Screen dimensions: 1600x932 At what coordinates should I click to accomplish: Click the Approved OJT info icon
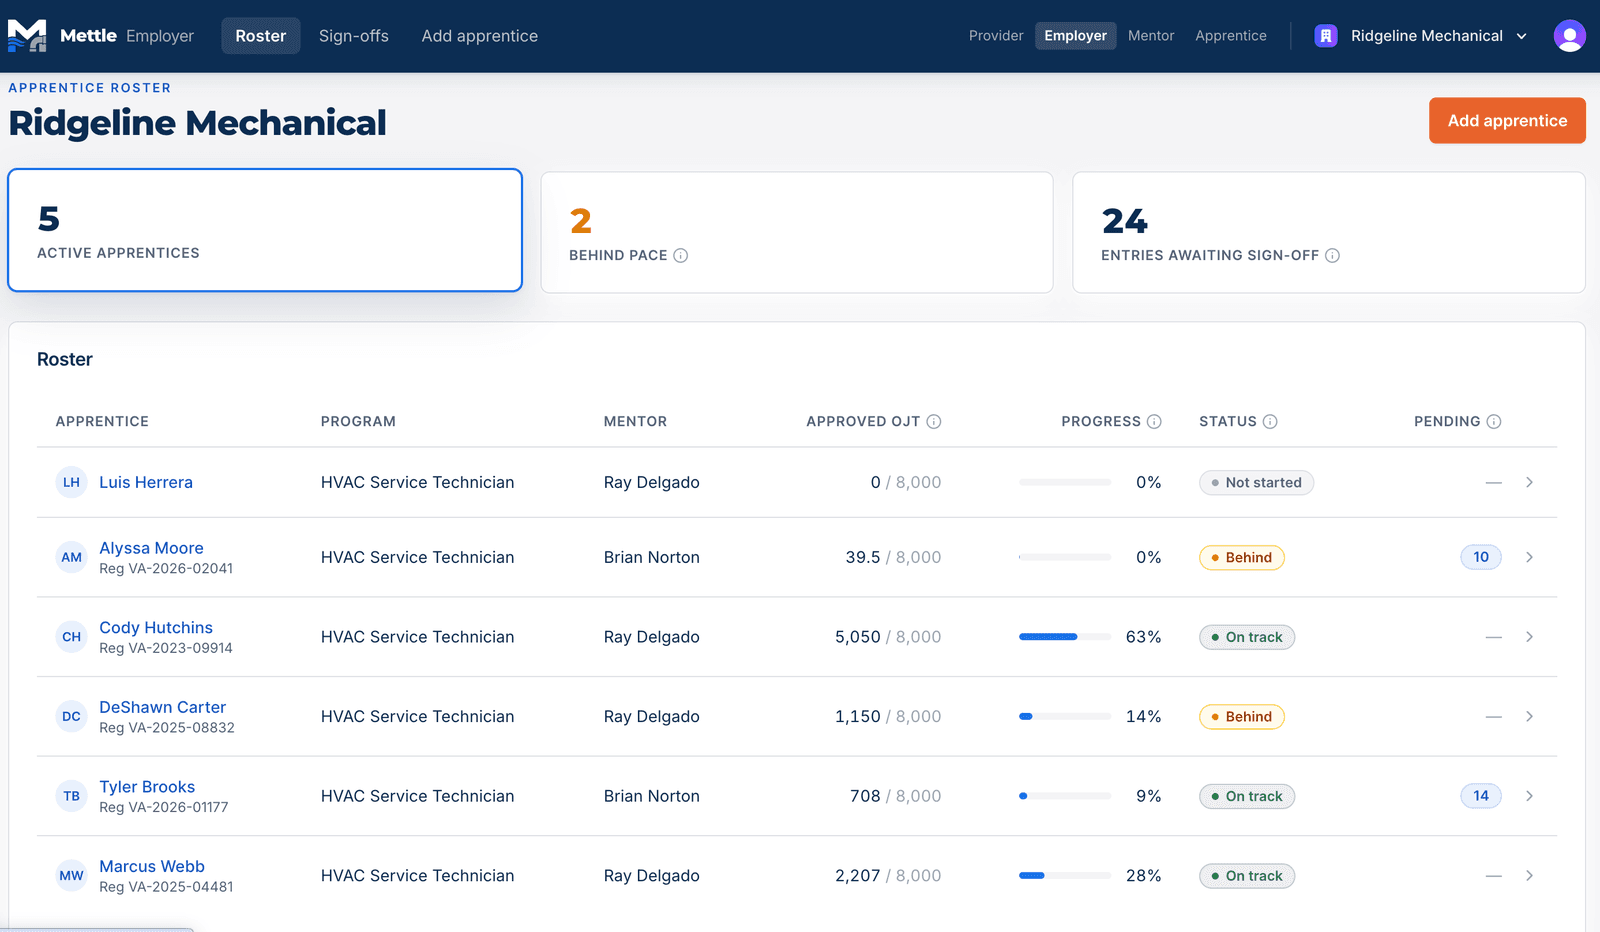tap(934, 422)
